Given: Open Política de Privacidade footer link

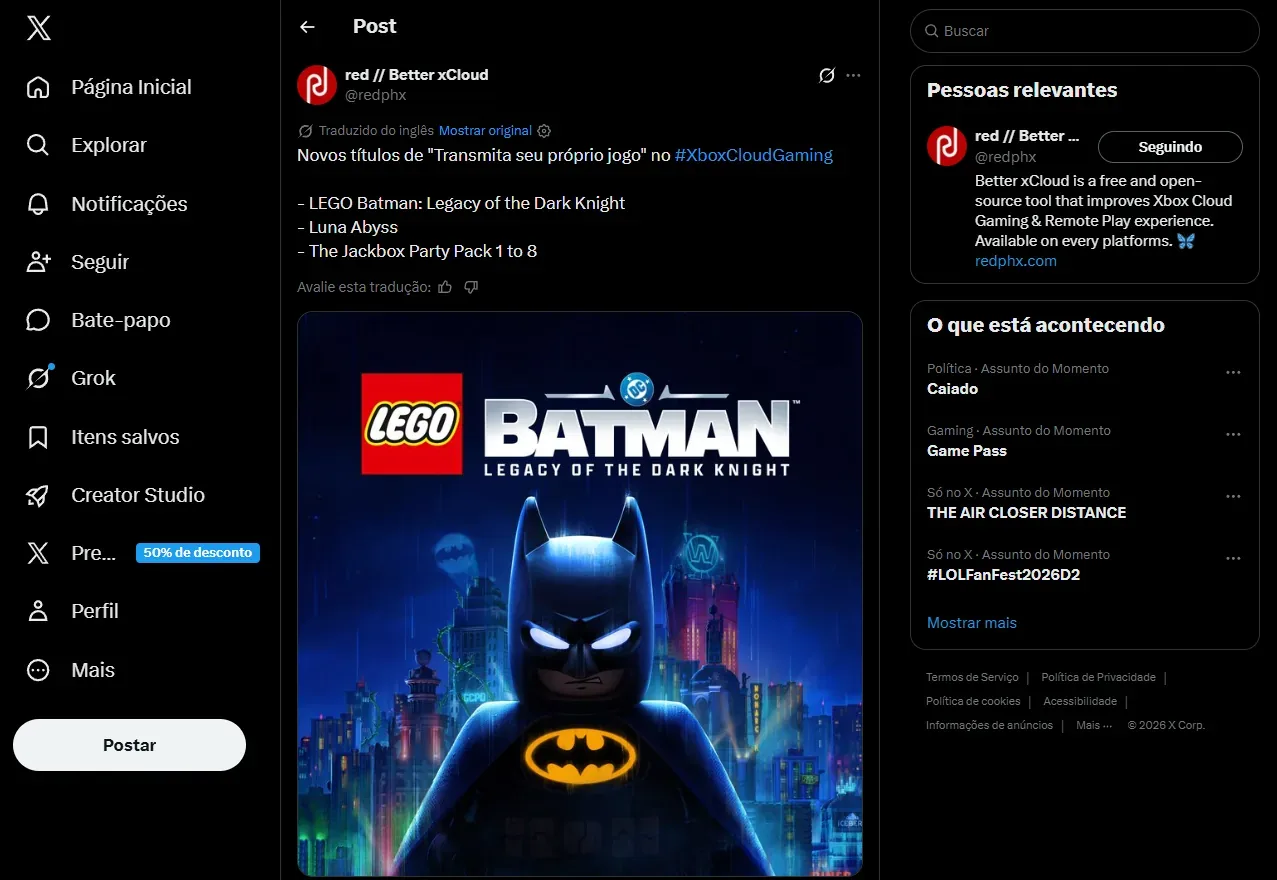Looking at the screenshot, I should 1098,677.
